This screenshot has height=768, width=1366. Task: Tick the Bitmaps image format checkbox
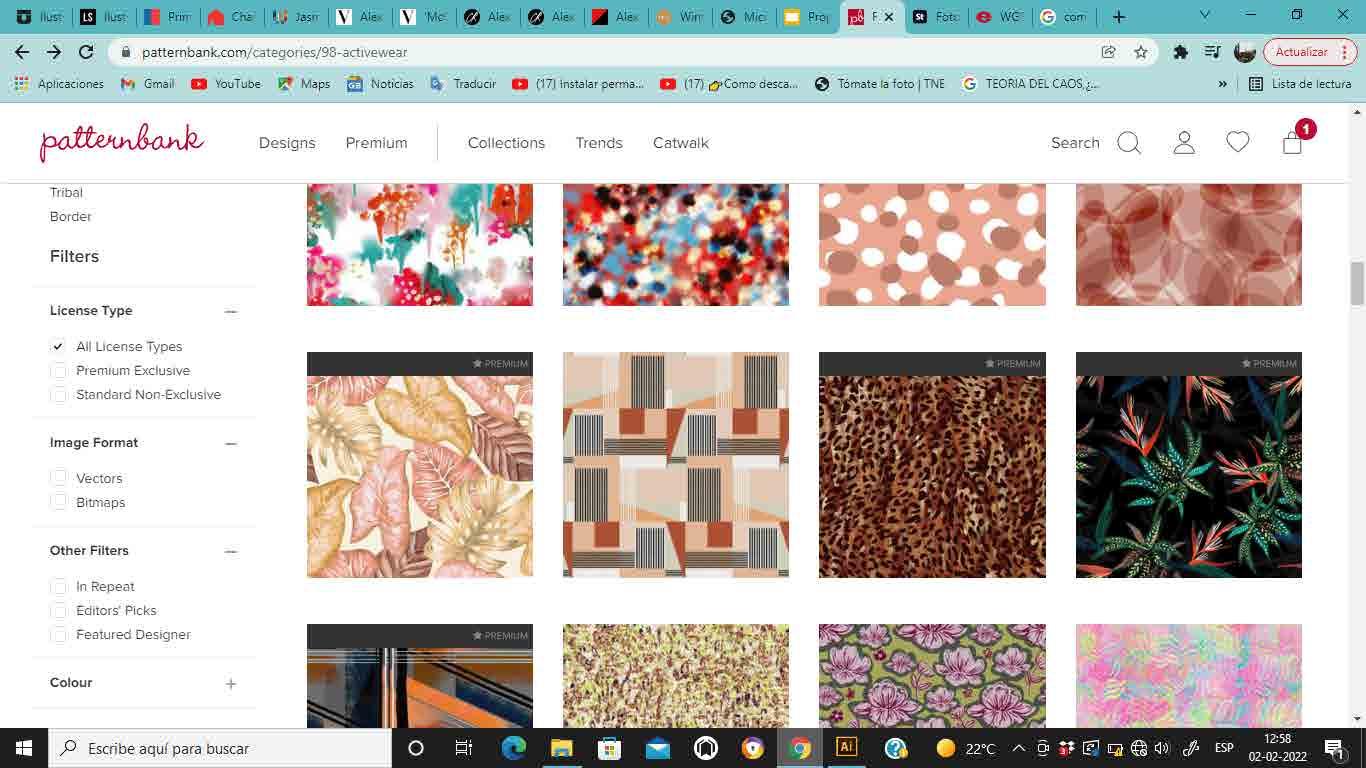[59, 502]
